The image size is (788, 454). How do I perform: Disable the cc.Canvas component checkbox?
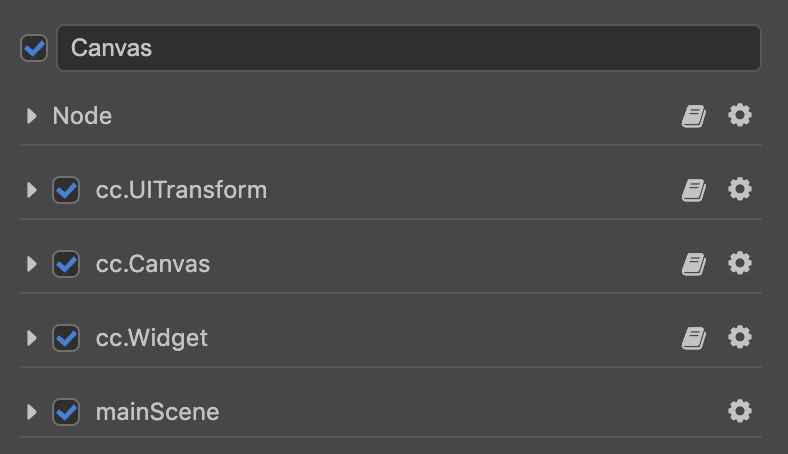(66, 264)
